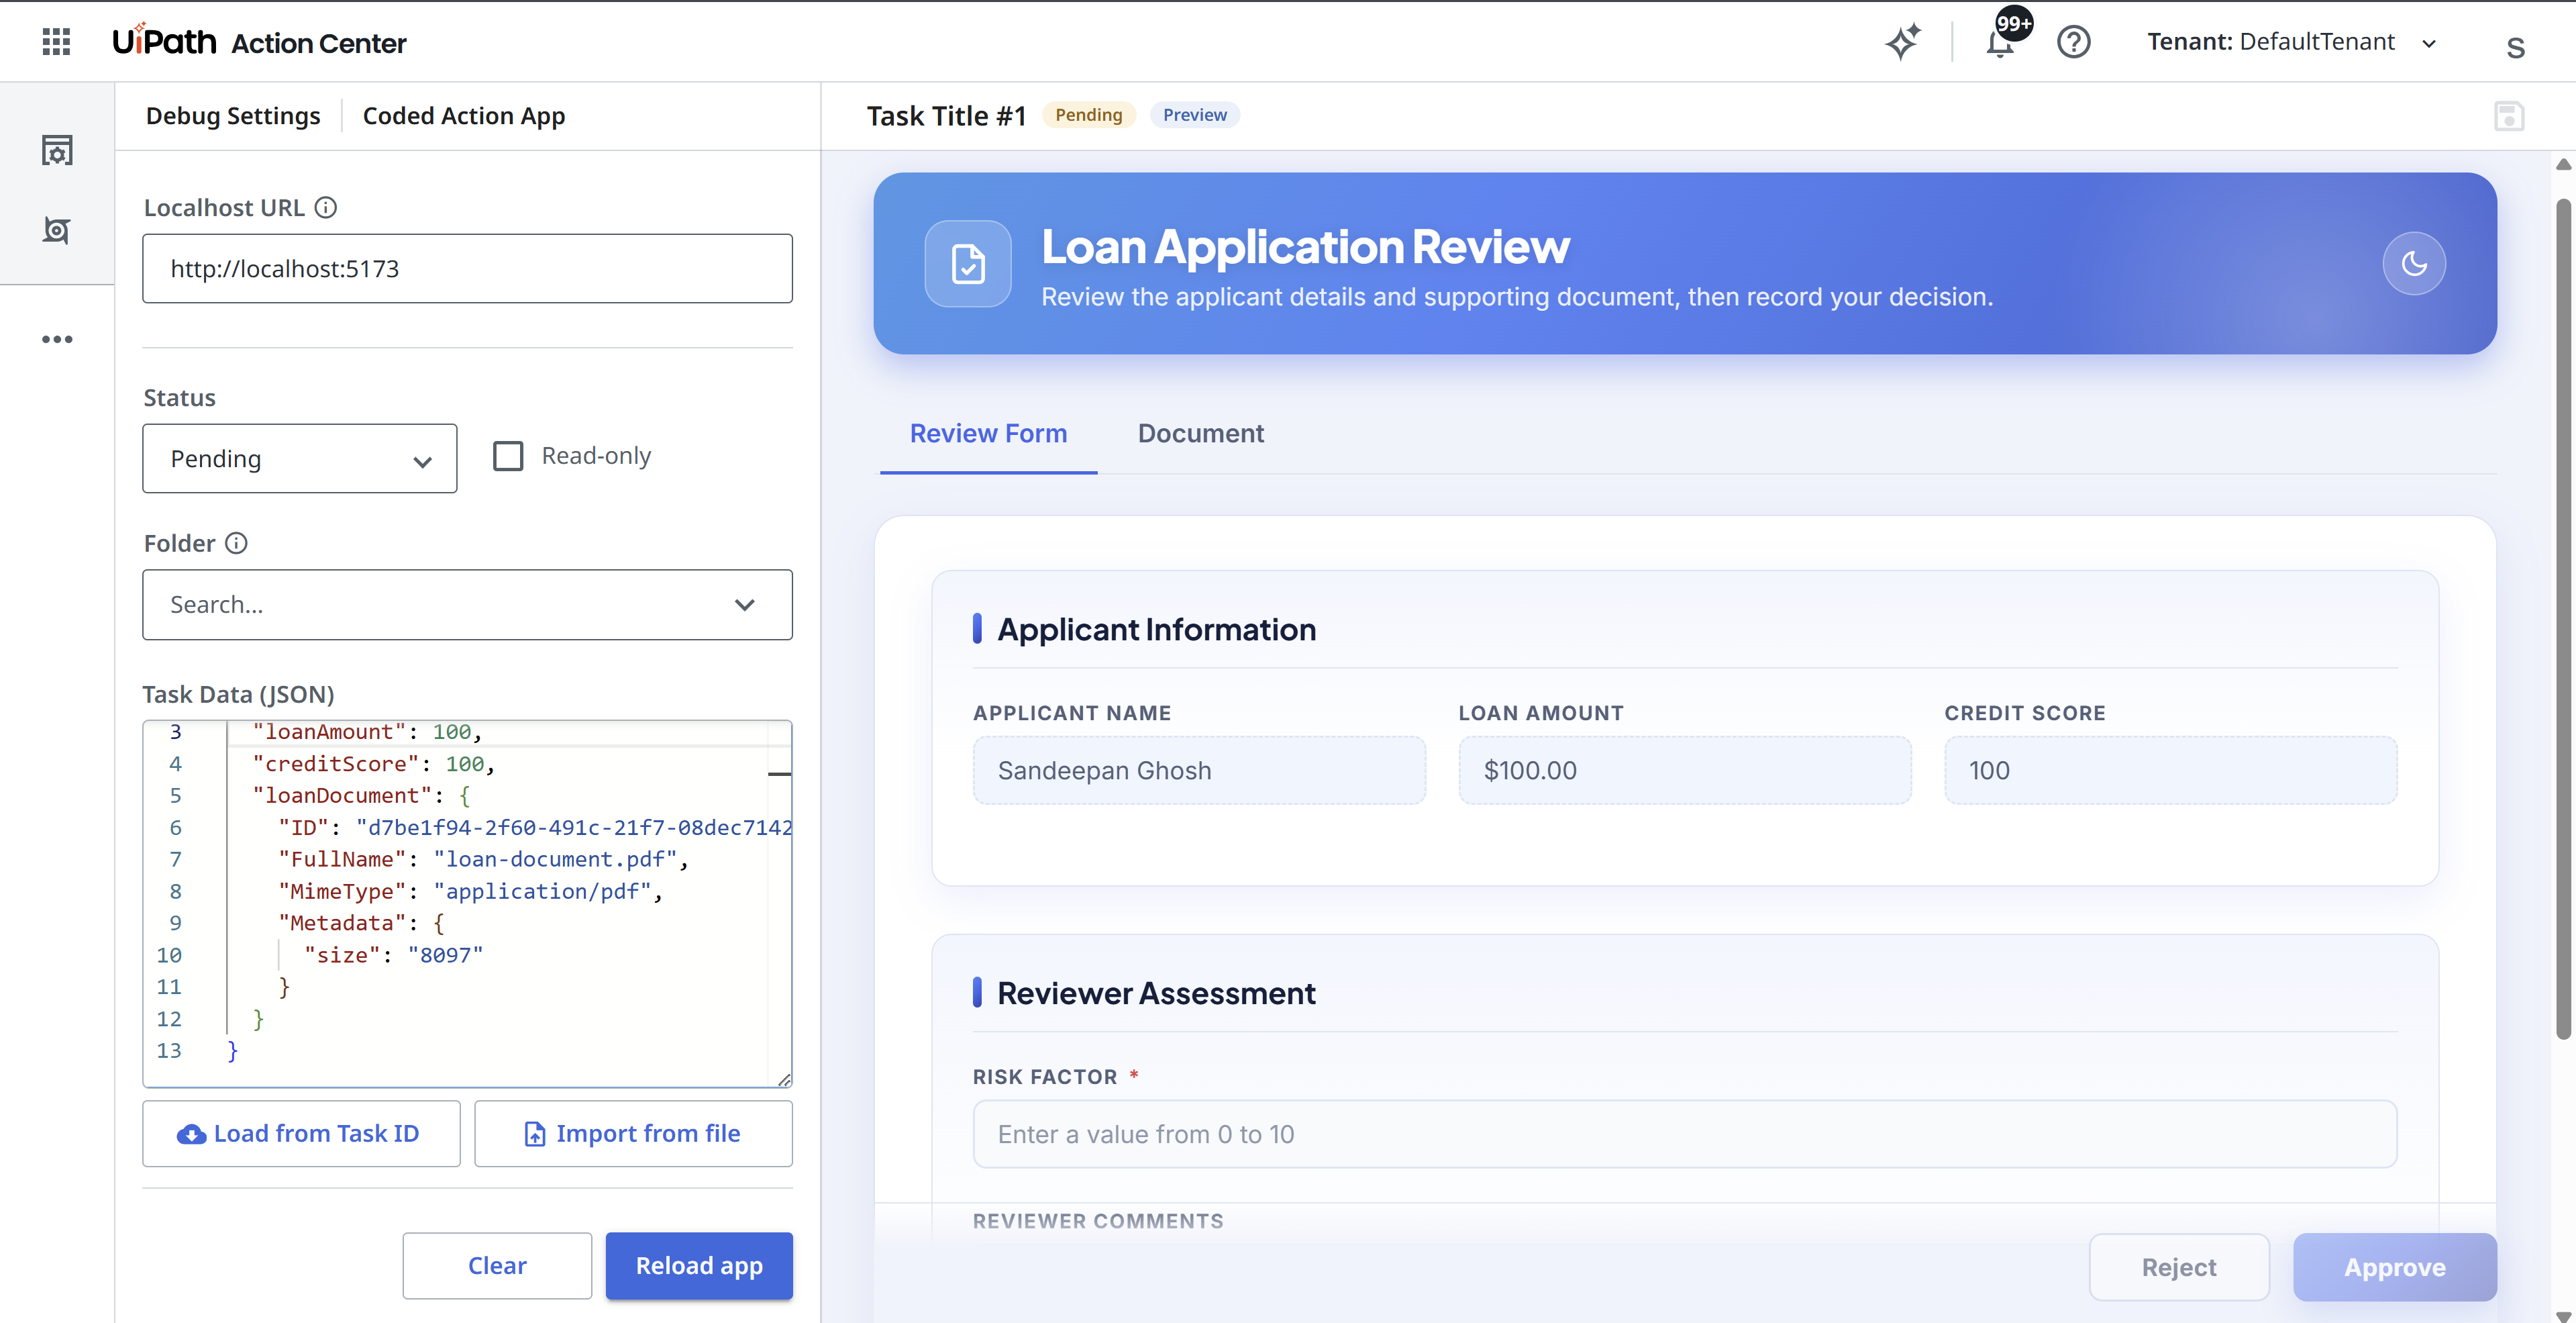Click the Preview badge

point(1194,115)
